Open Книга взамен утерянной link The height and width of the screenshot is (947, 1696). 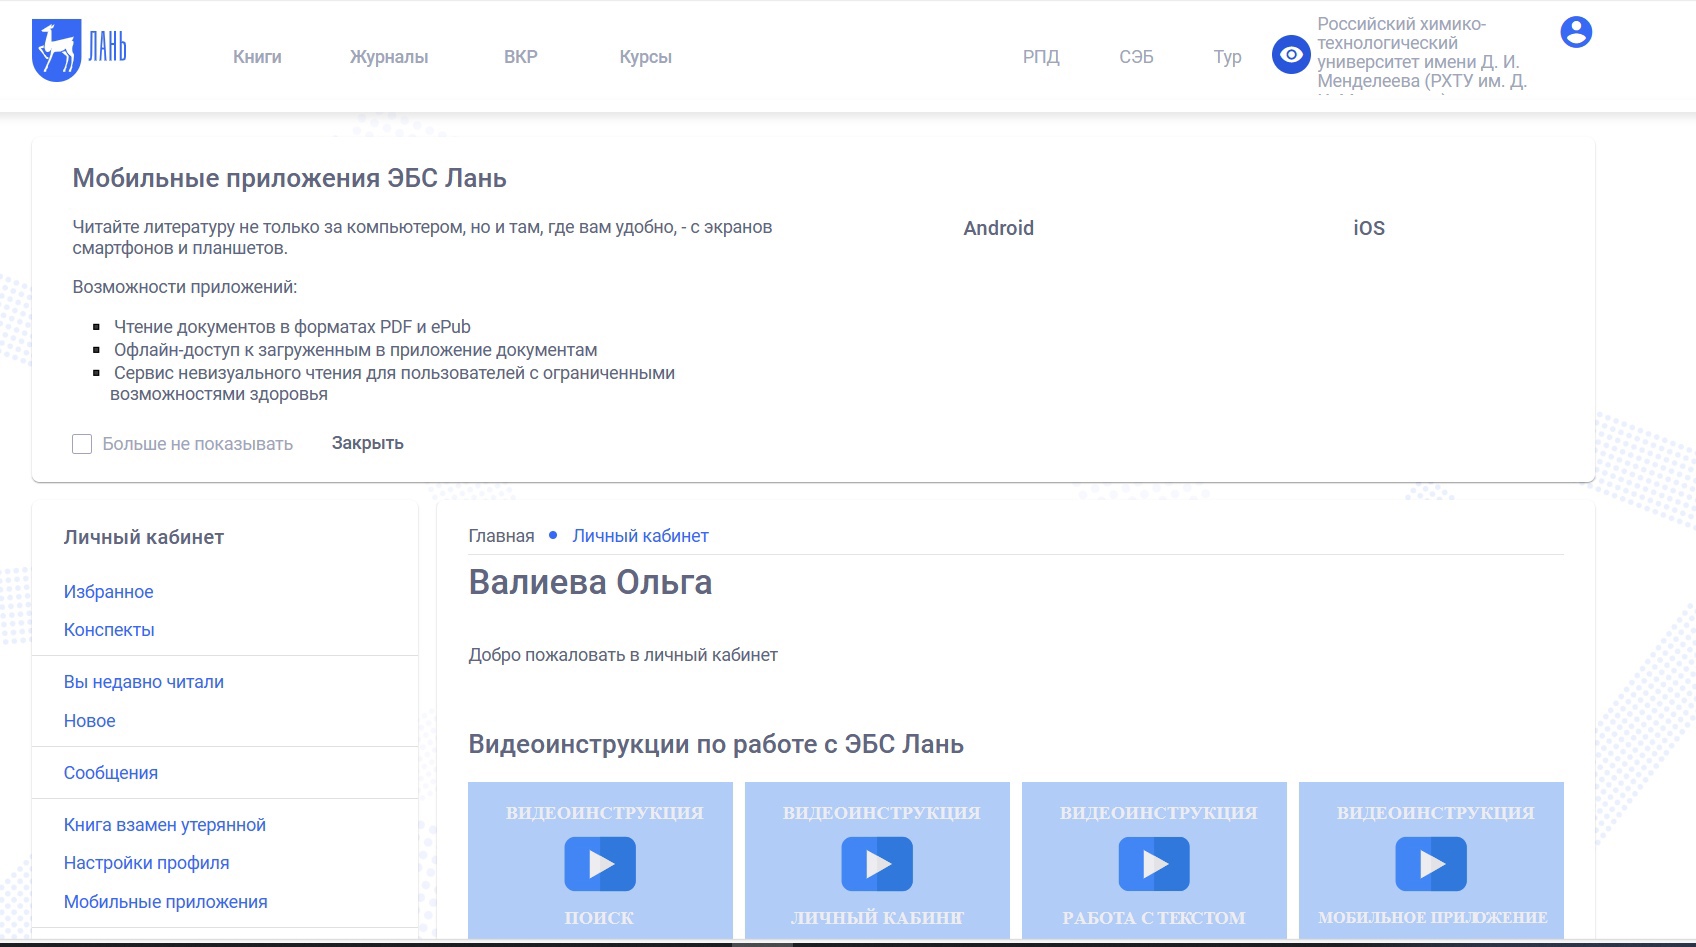coord(165,825)
